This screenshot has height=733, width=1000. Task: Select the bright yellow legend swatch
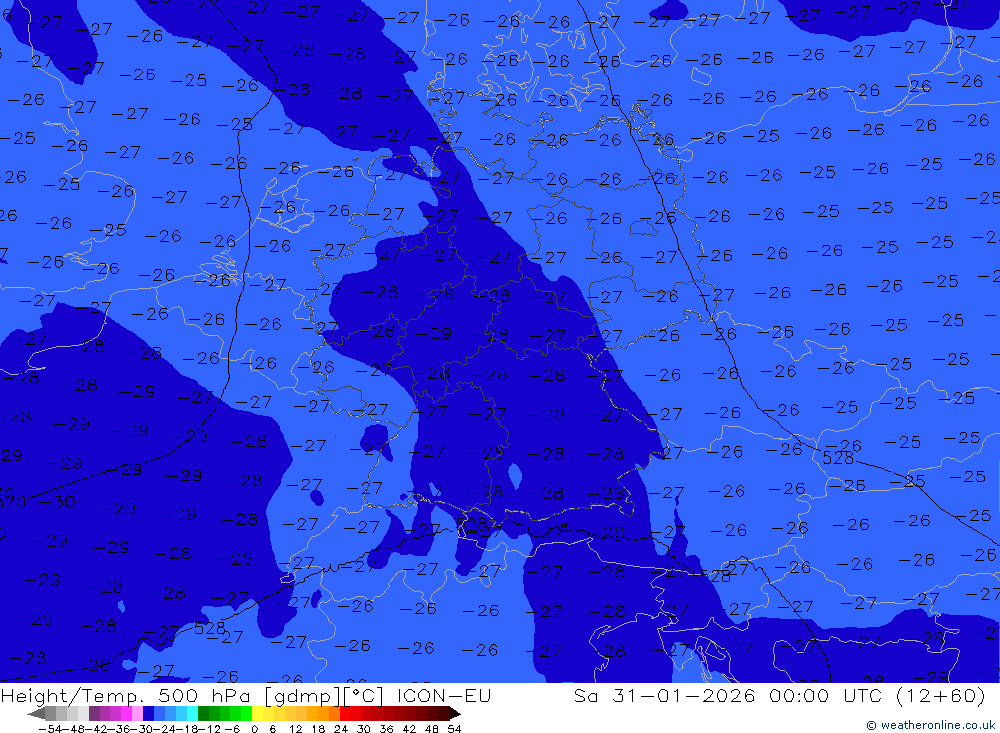[258, 714]
